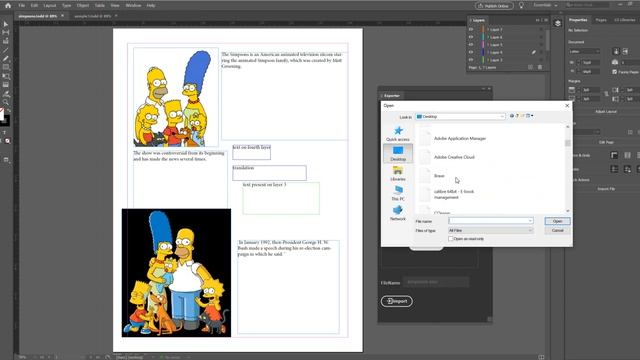The width and height of the screenshot is (640, 360).
Task: Click the Layer 4 color swatch
Action: pos(482,52)
